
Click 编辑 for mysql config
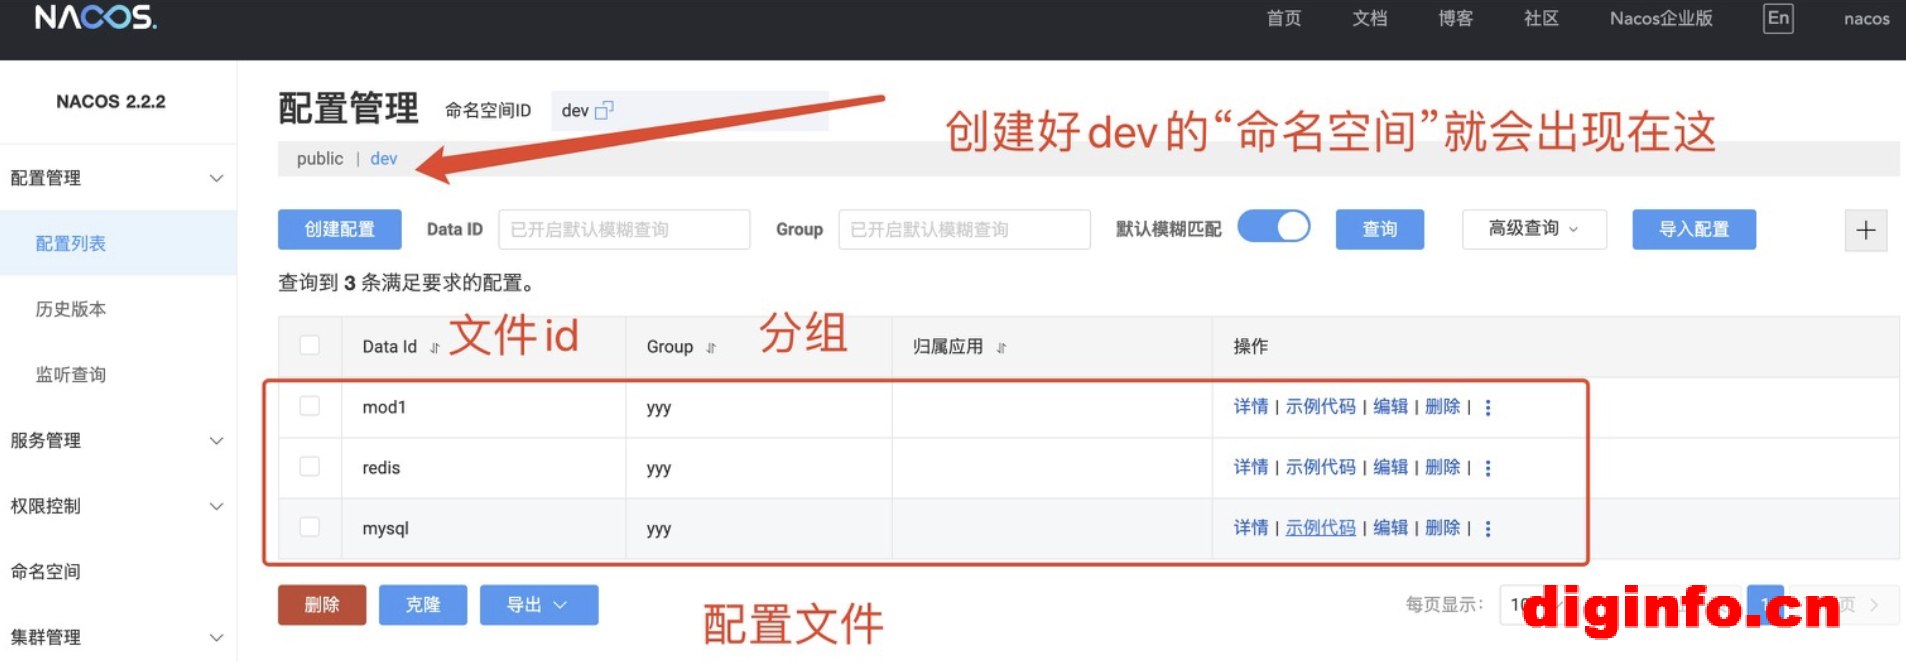tap(1391, 528)
